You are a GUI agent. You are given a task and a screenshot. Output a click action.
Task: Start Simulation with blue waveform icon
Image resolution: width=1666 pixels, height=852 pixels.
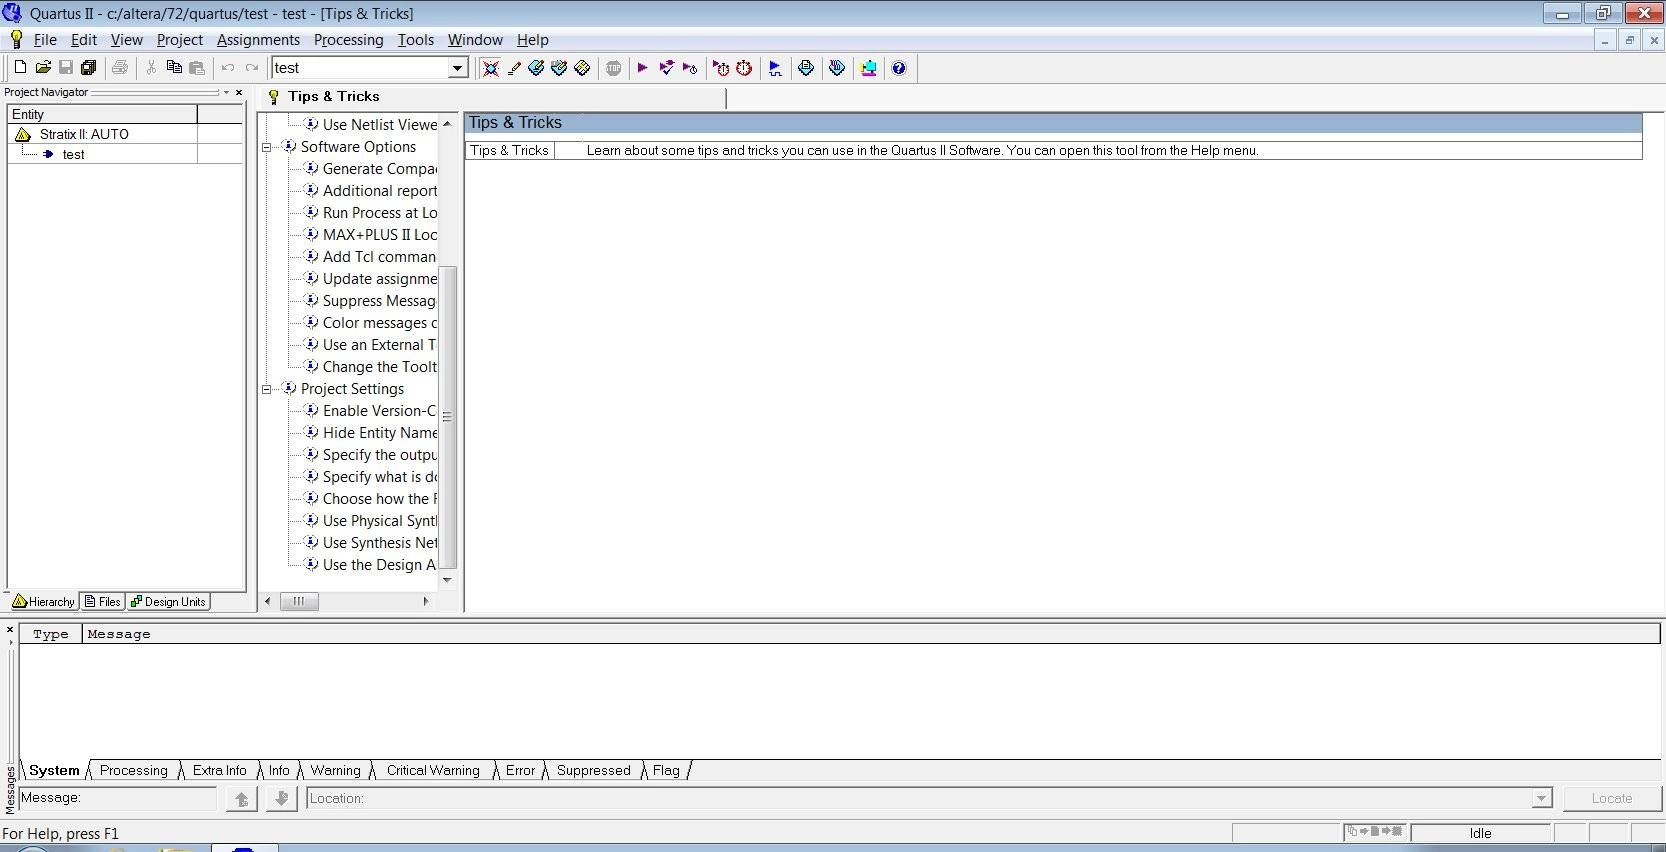tap(775, 68)
